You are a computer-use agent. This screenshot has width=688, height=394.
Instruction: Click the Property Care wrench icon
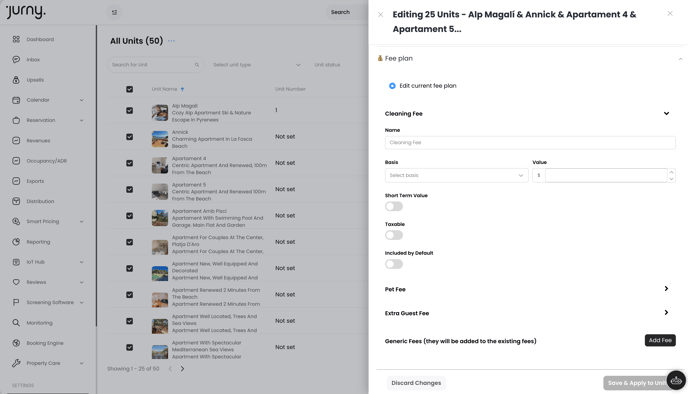pyautogui.click(x=16, y=363)
